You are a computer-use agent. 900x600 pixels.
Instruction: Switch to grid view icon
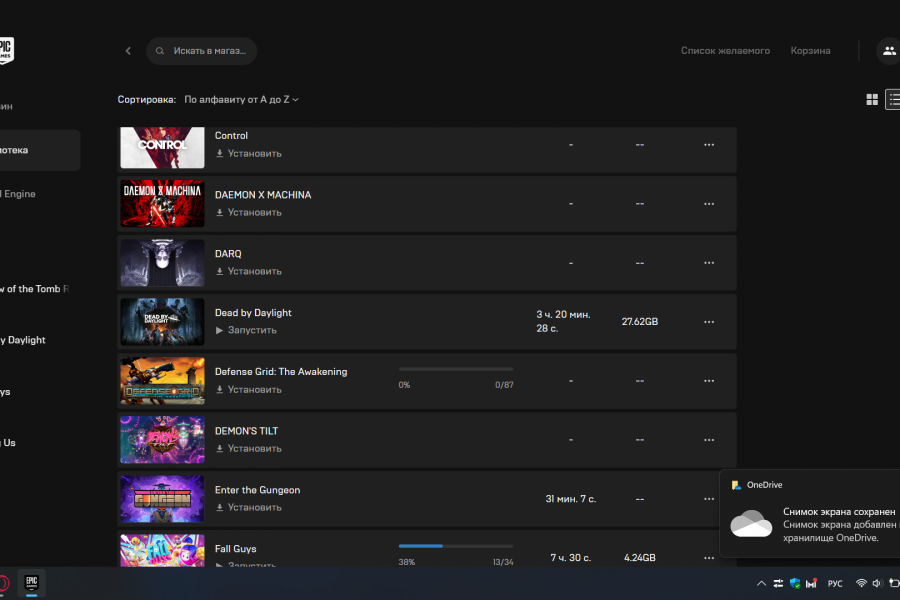point(872,99)
